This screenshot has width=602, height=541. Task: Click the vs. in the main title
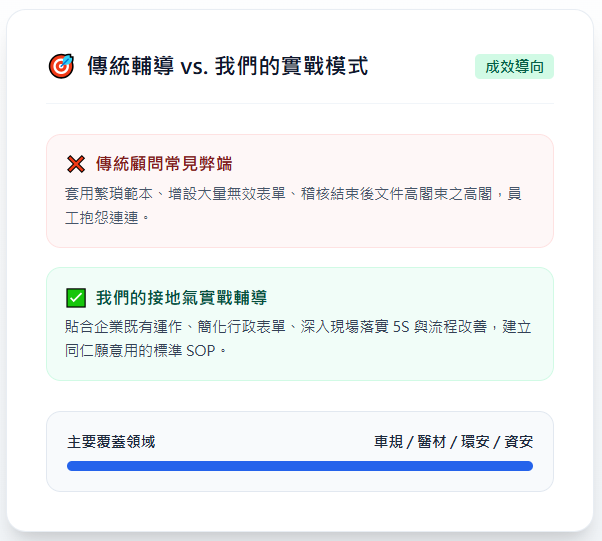194,67
